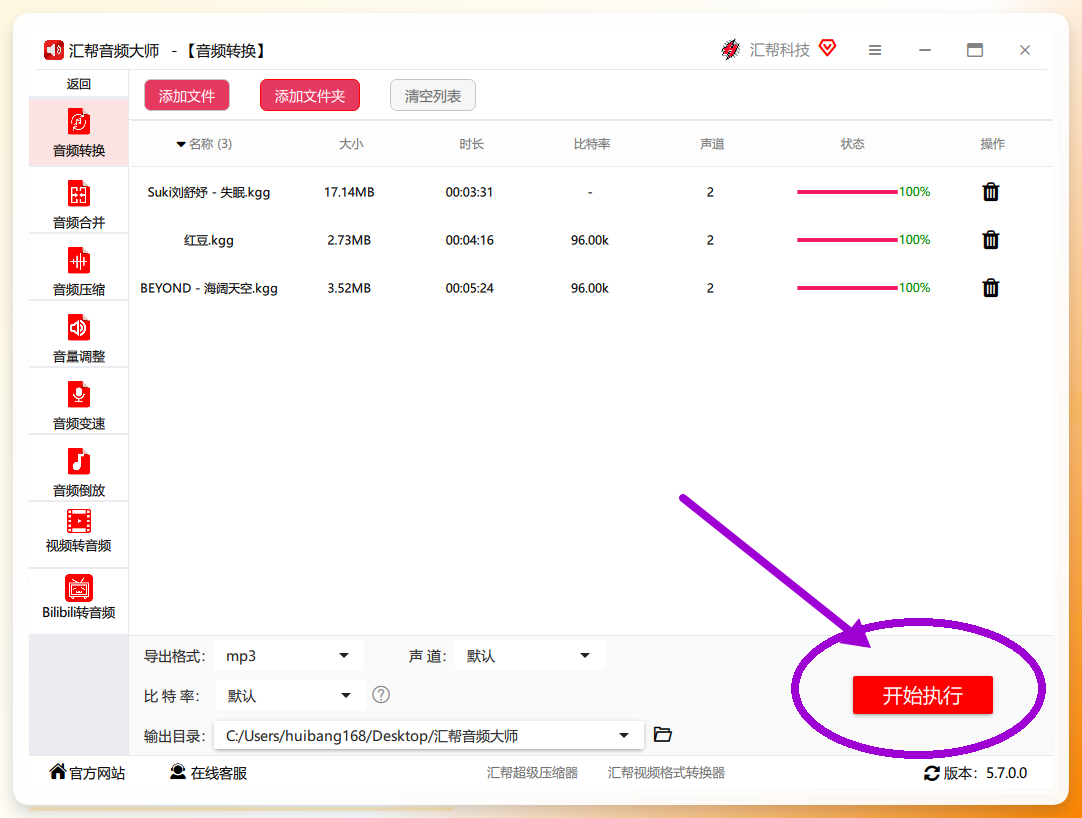Click the output directory path field

(429, 735)
